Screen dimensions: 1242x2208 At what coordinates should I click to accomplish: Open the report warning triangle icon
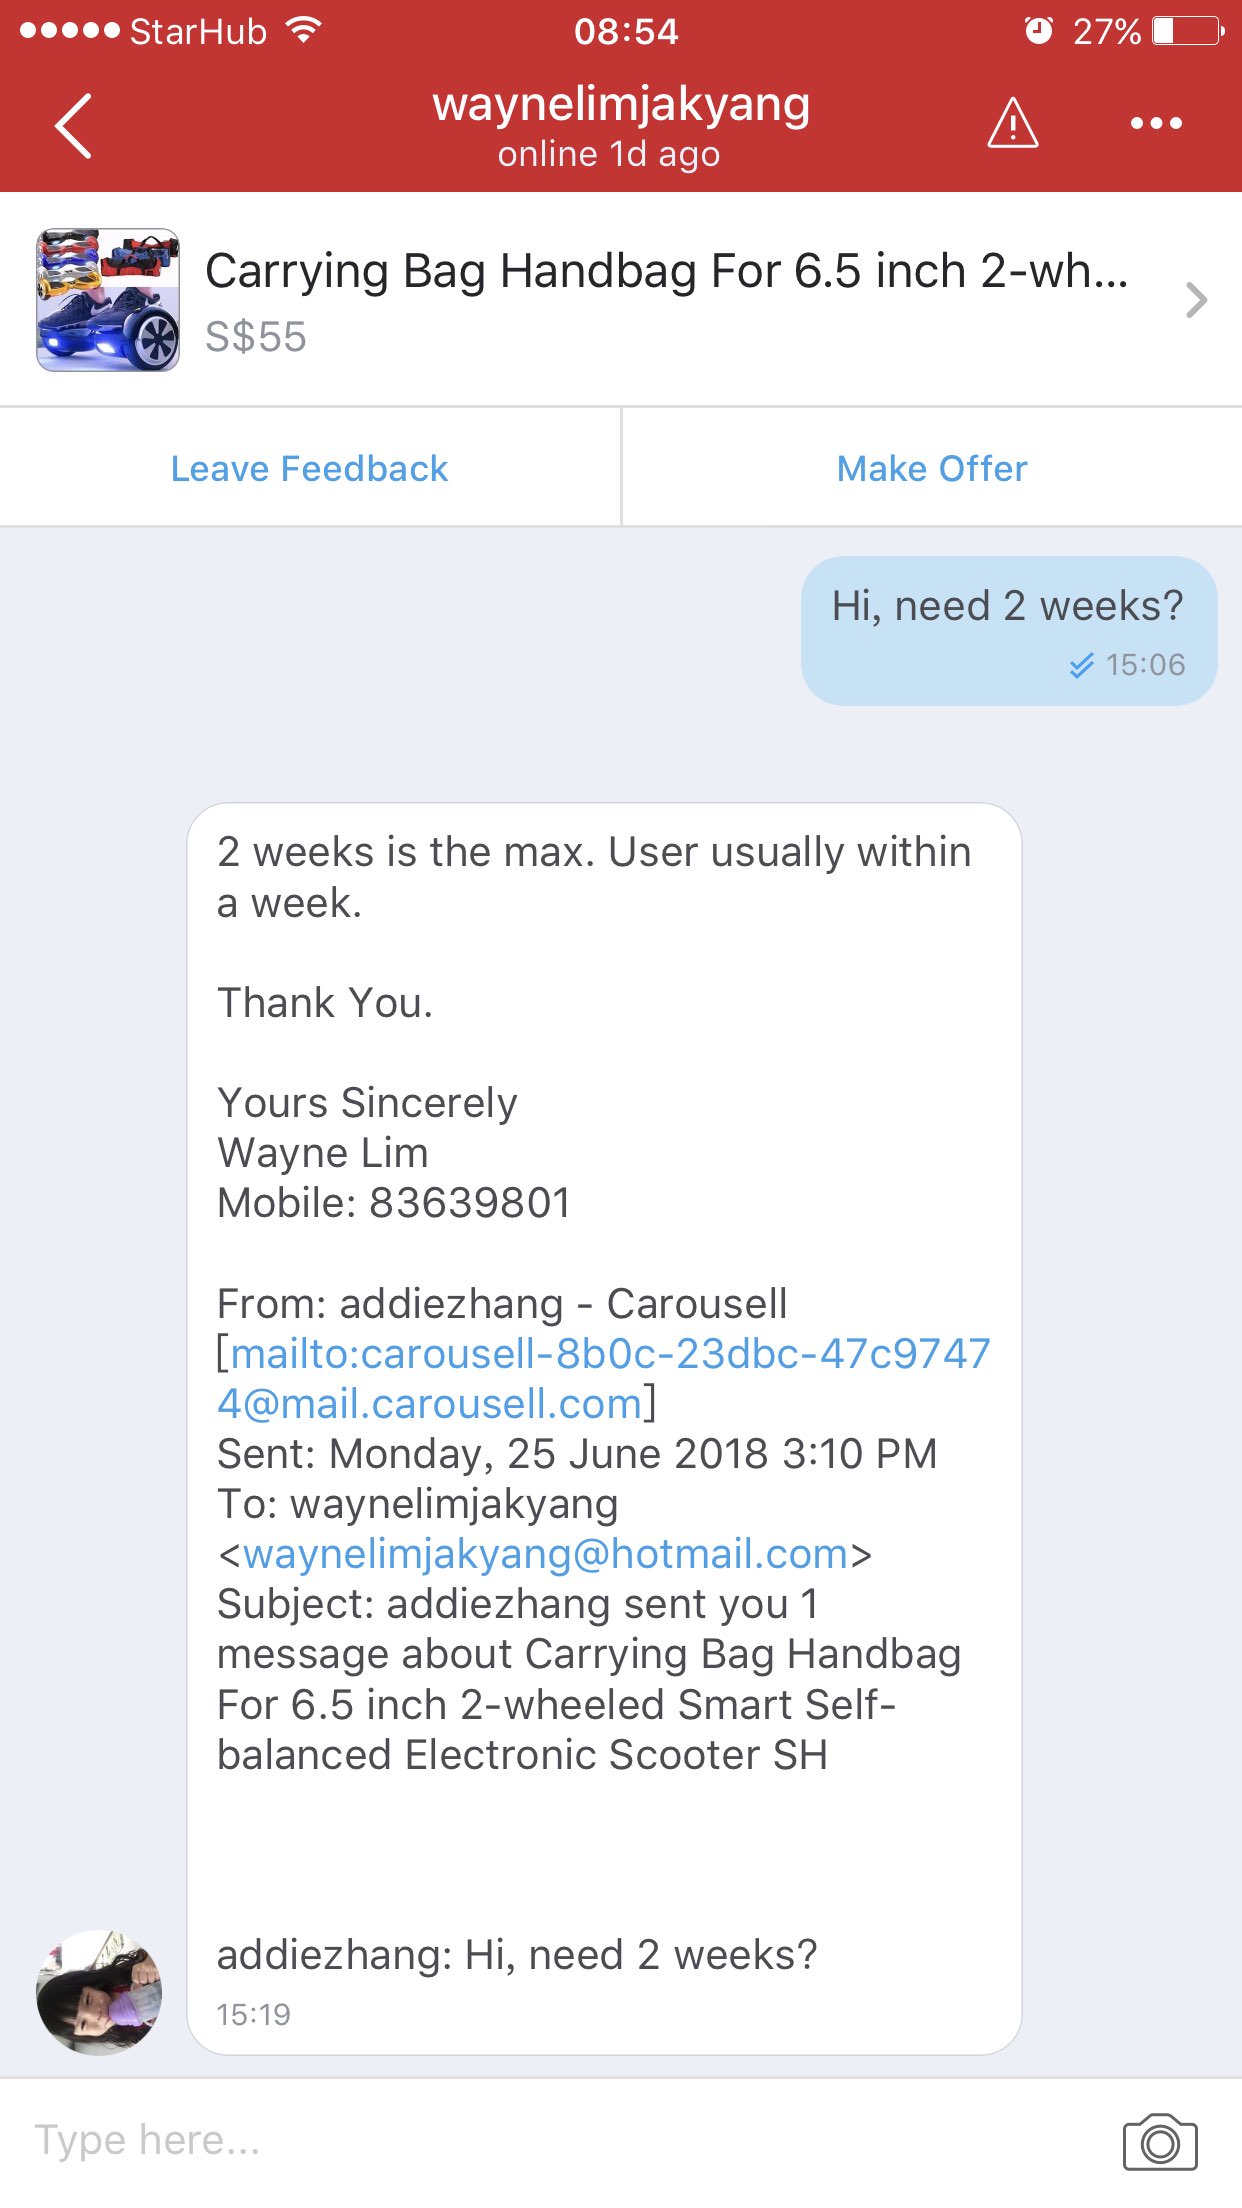1012,124
